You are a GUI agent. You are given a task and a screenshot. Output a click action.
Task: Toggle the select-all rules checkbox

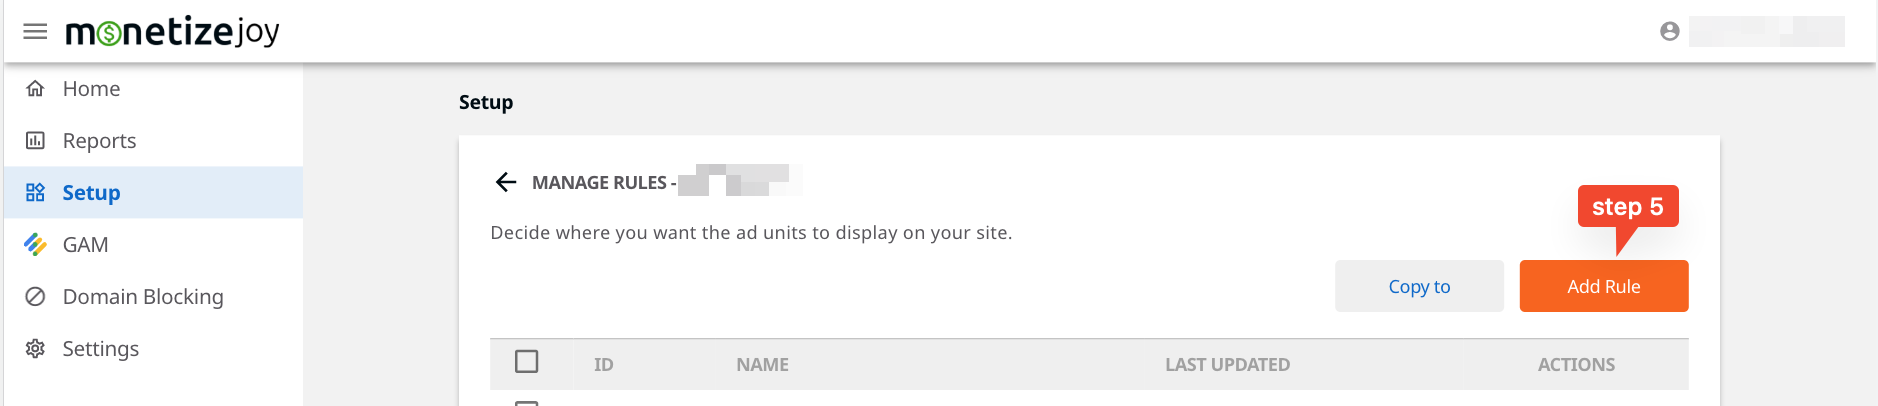[x=526, y=362]
